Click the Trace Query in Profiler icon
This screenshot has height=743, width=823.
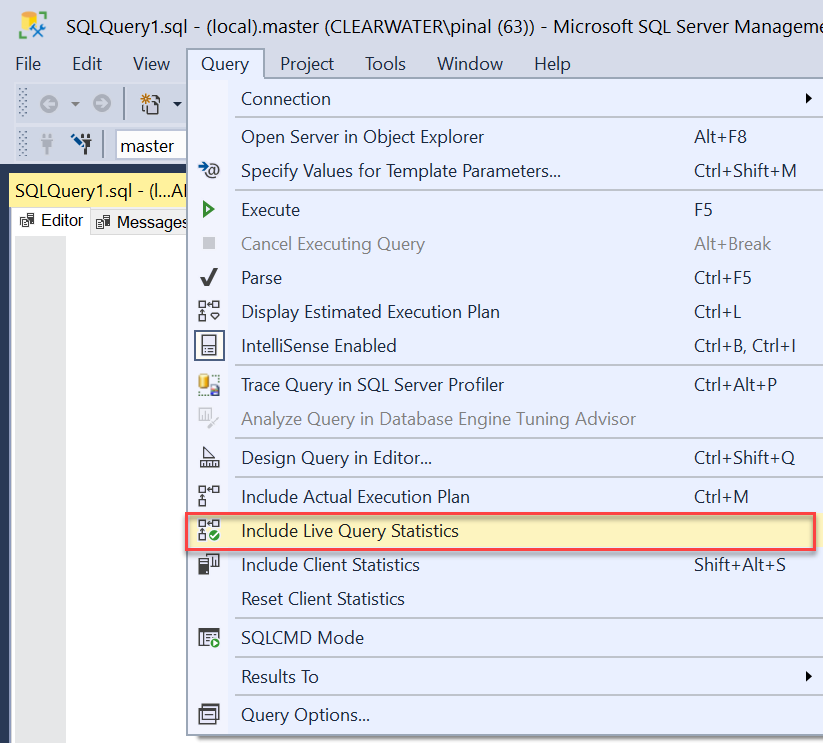[x=209, y=385]
